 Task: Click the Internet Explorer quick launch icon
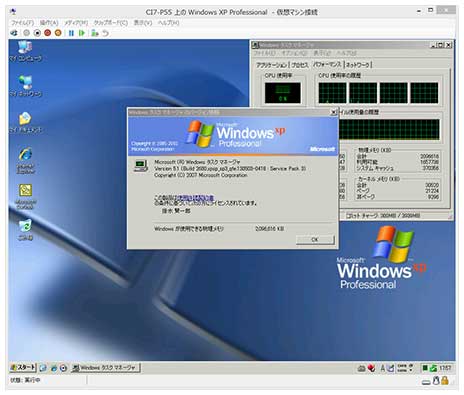(x=54, y=368)
